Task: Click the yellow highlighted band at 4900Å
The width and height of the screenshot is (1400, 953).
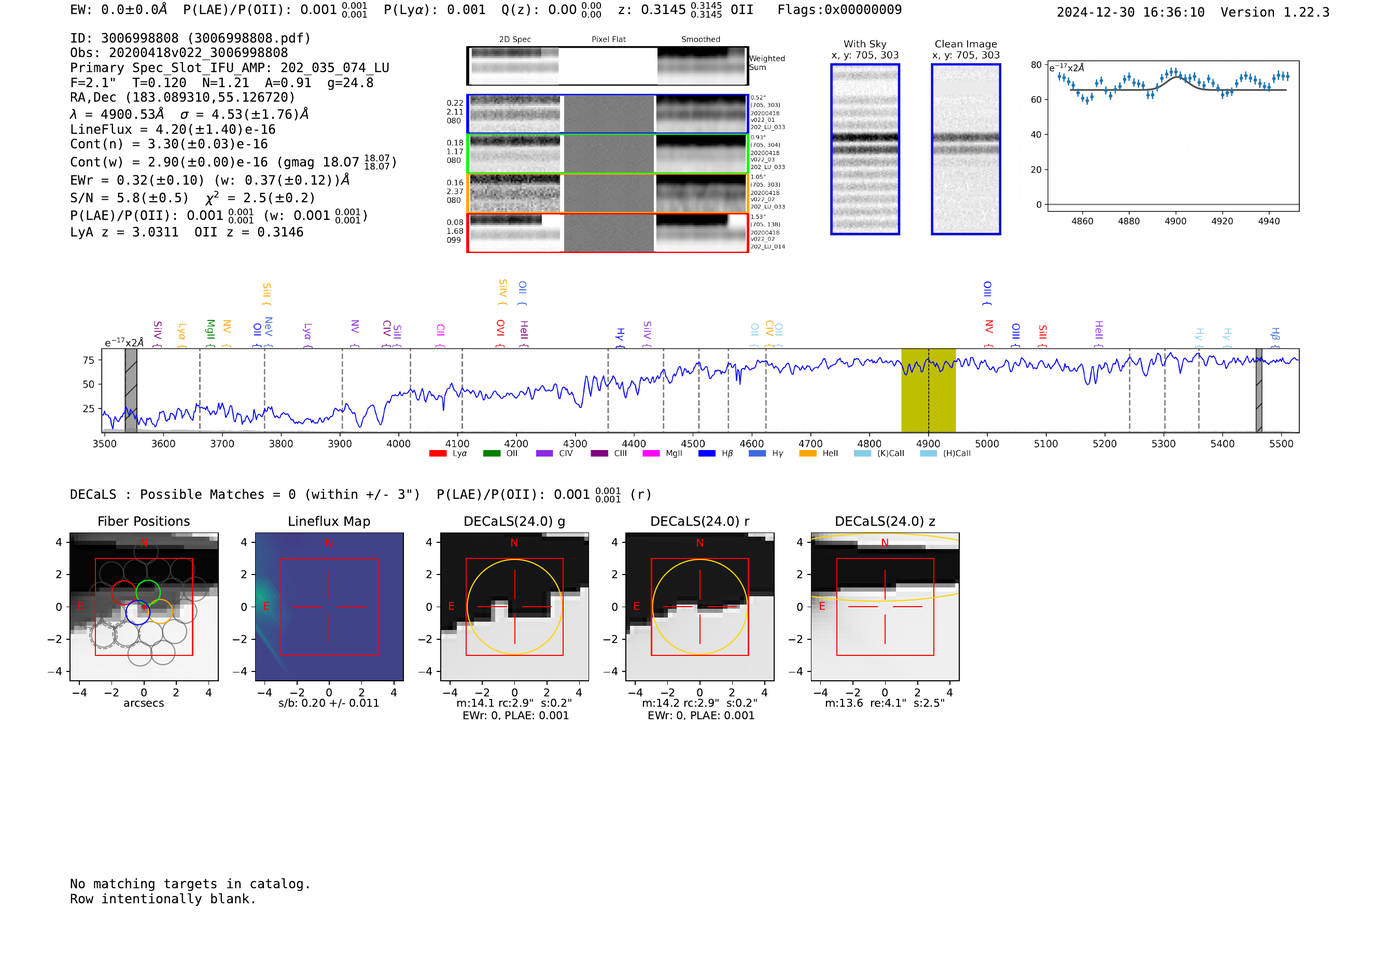Action: tap(929, 390)
